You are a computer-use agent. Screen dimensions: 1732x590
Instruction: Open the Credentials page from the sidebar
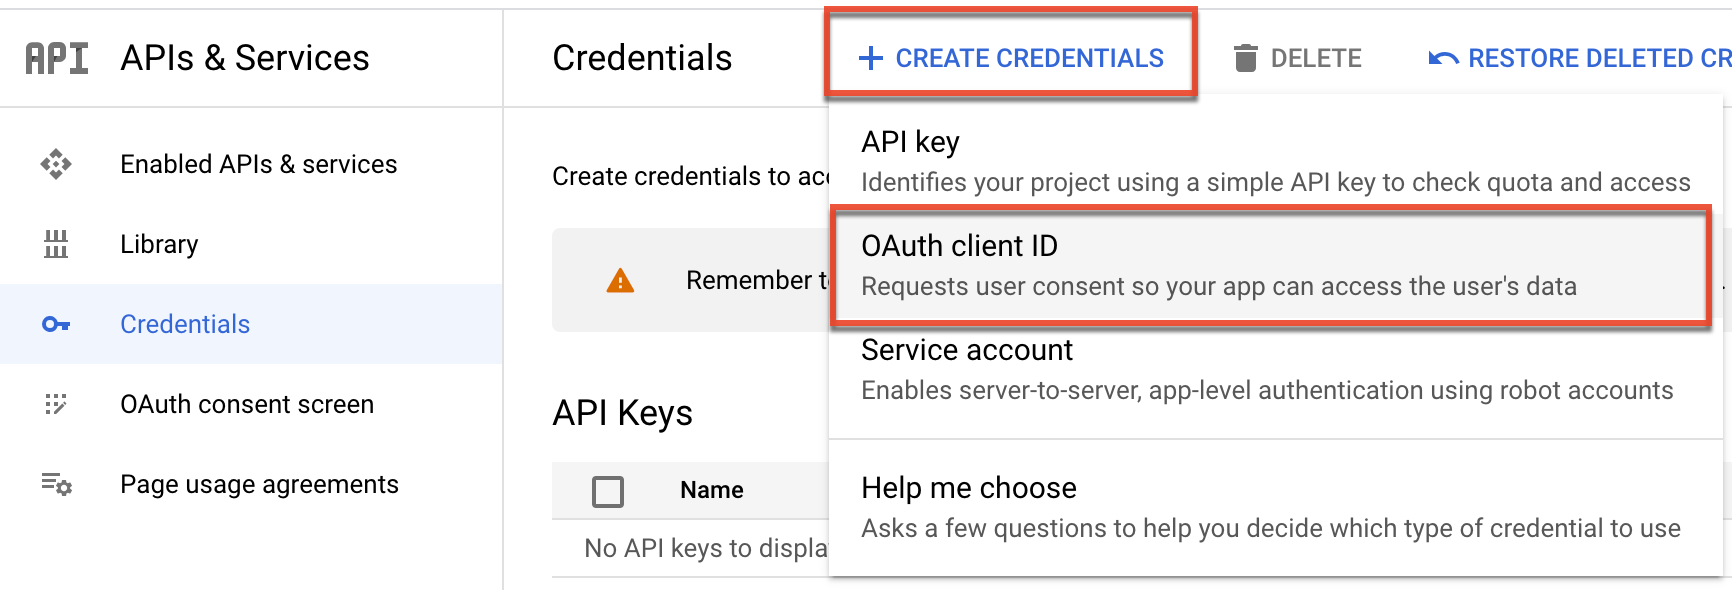point(185,324)
